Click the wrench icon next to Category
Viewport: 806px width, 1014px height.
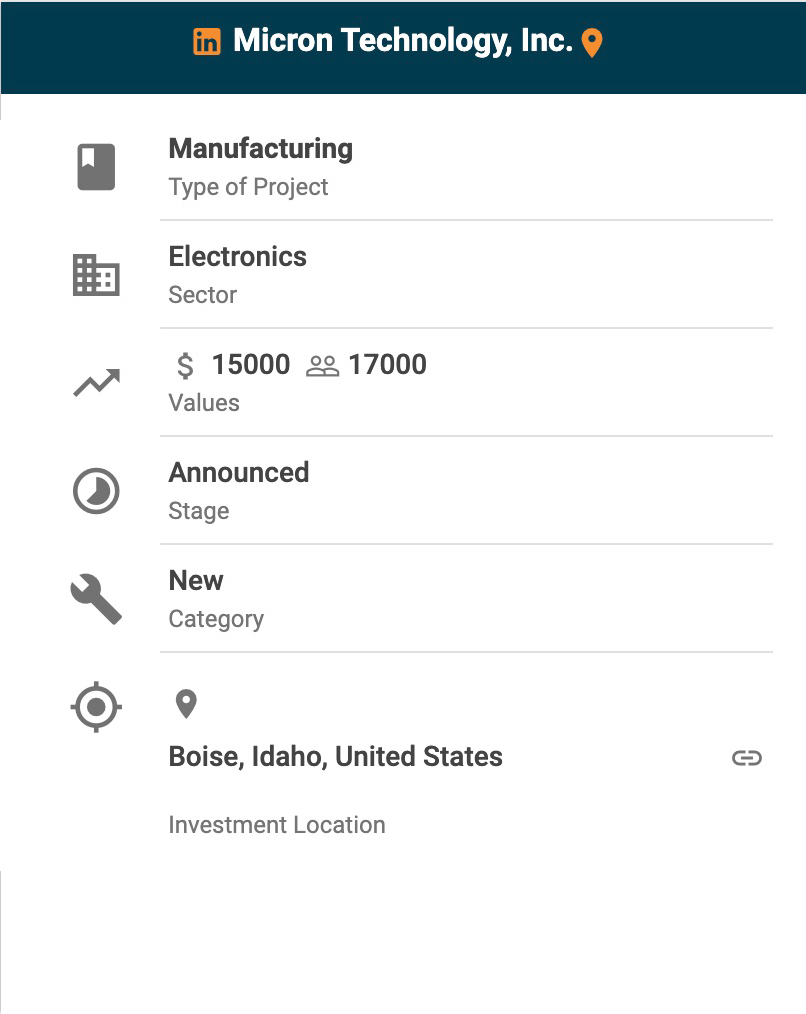(x=96, y=600)
